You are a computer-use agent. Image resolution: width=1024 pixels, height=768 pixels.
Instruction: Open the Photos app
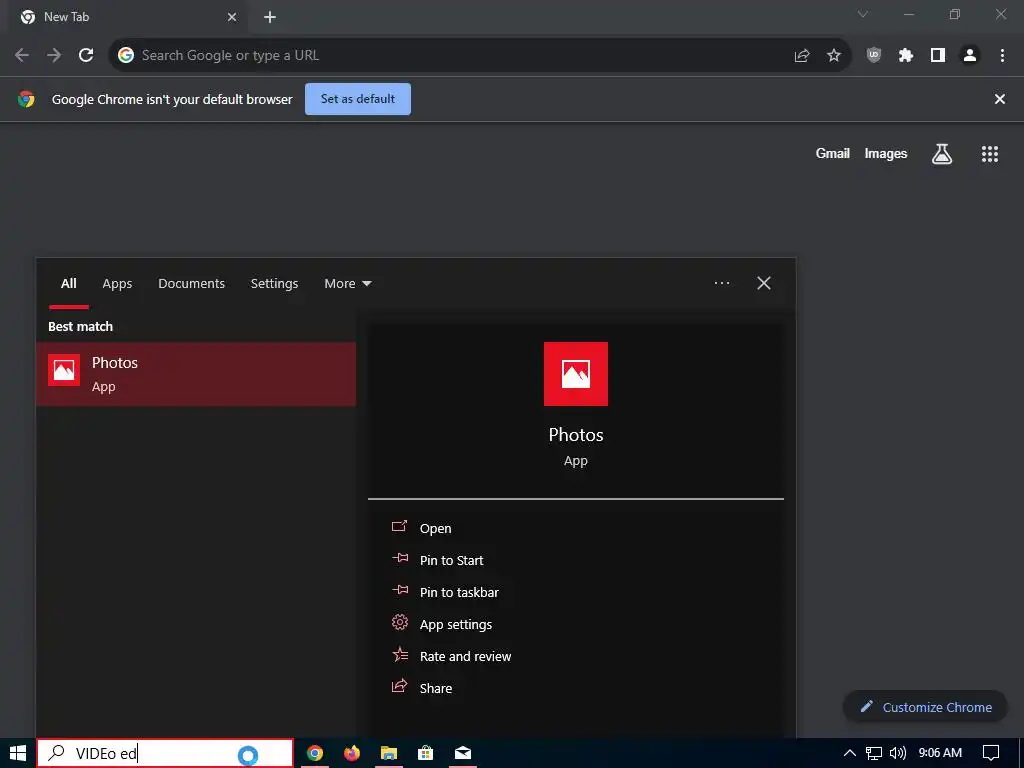coord(436,528)
